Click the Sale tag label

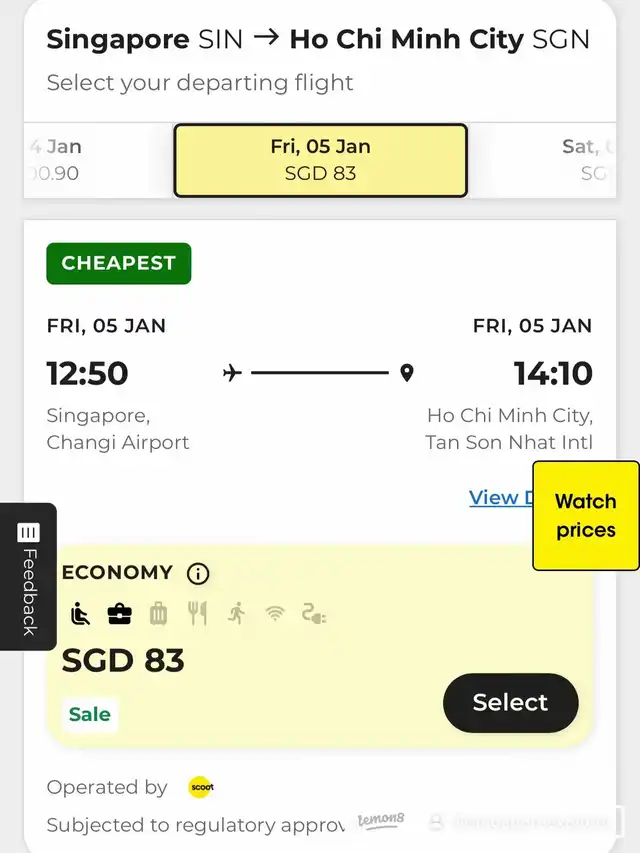[90, 714]
